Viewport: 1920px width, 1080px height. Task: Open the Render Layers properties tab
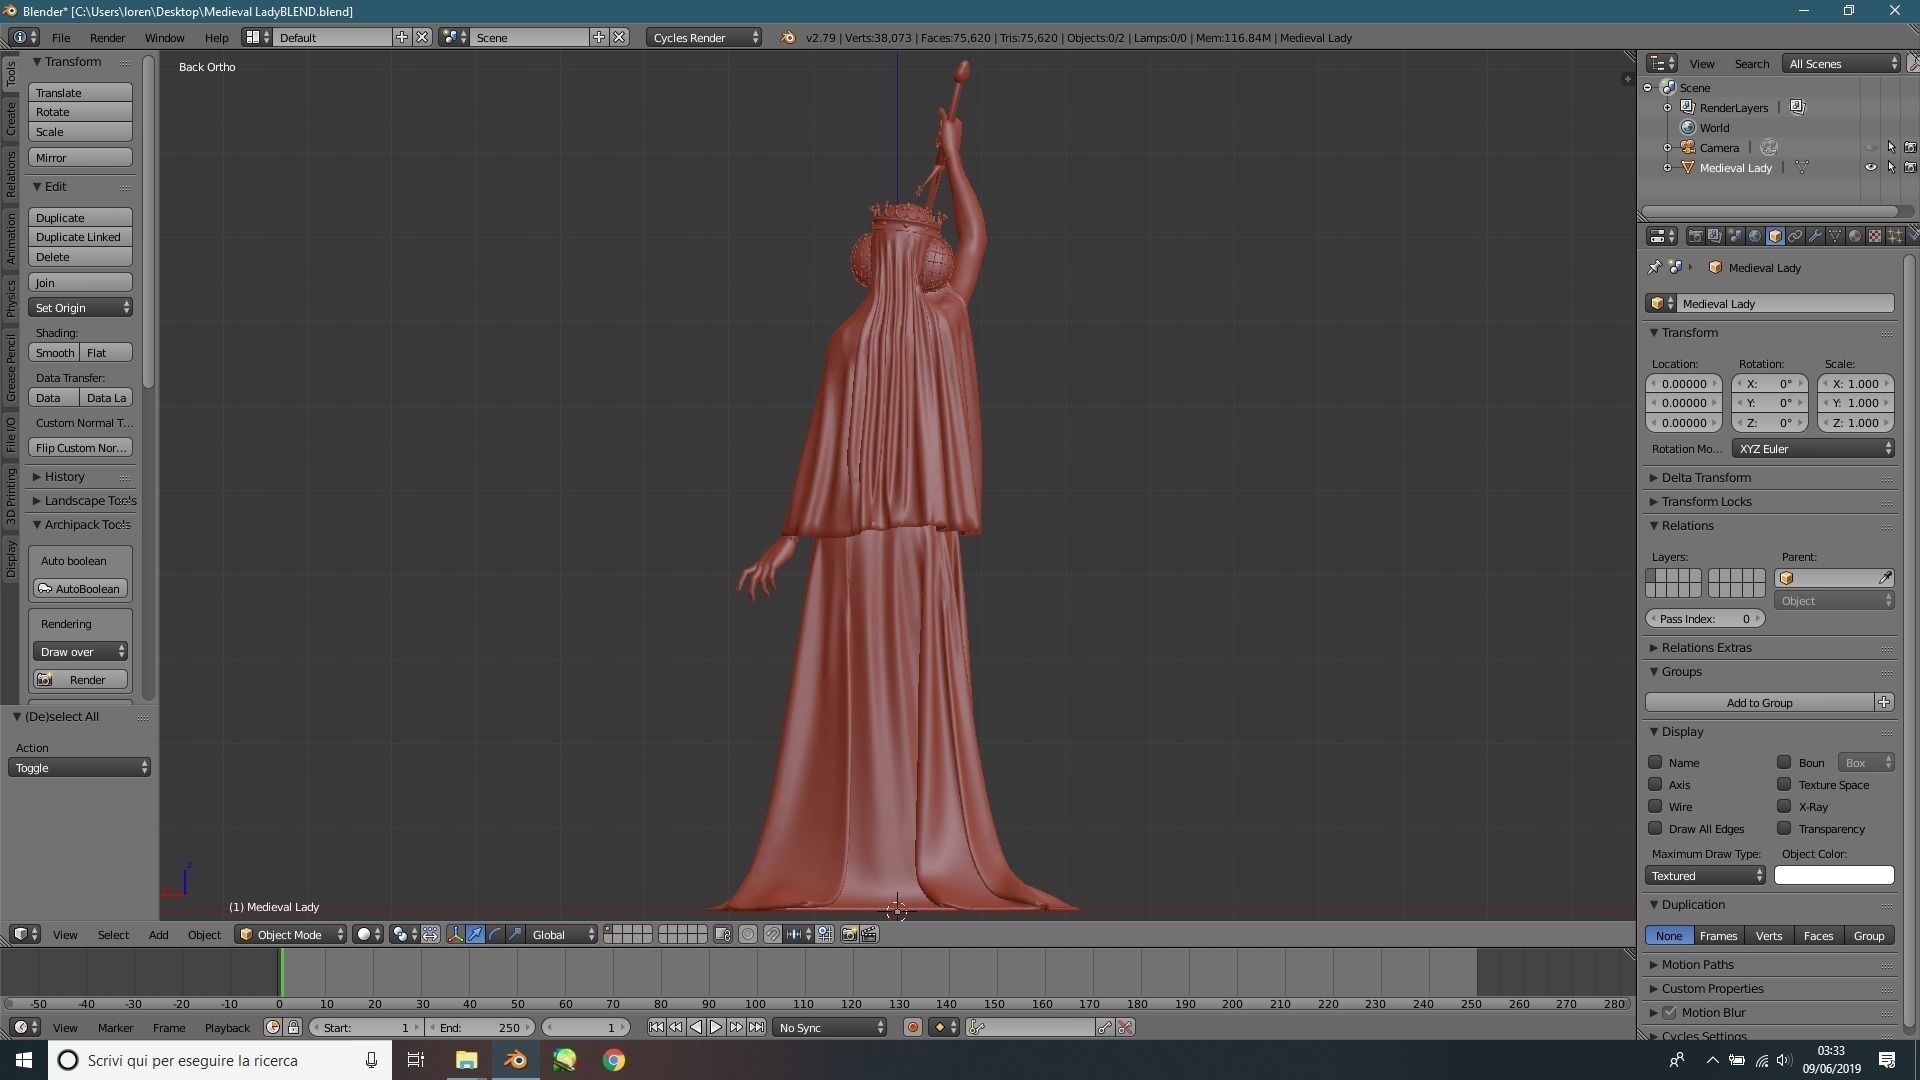click(1715, 236)
